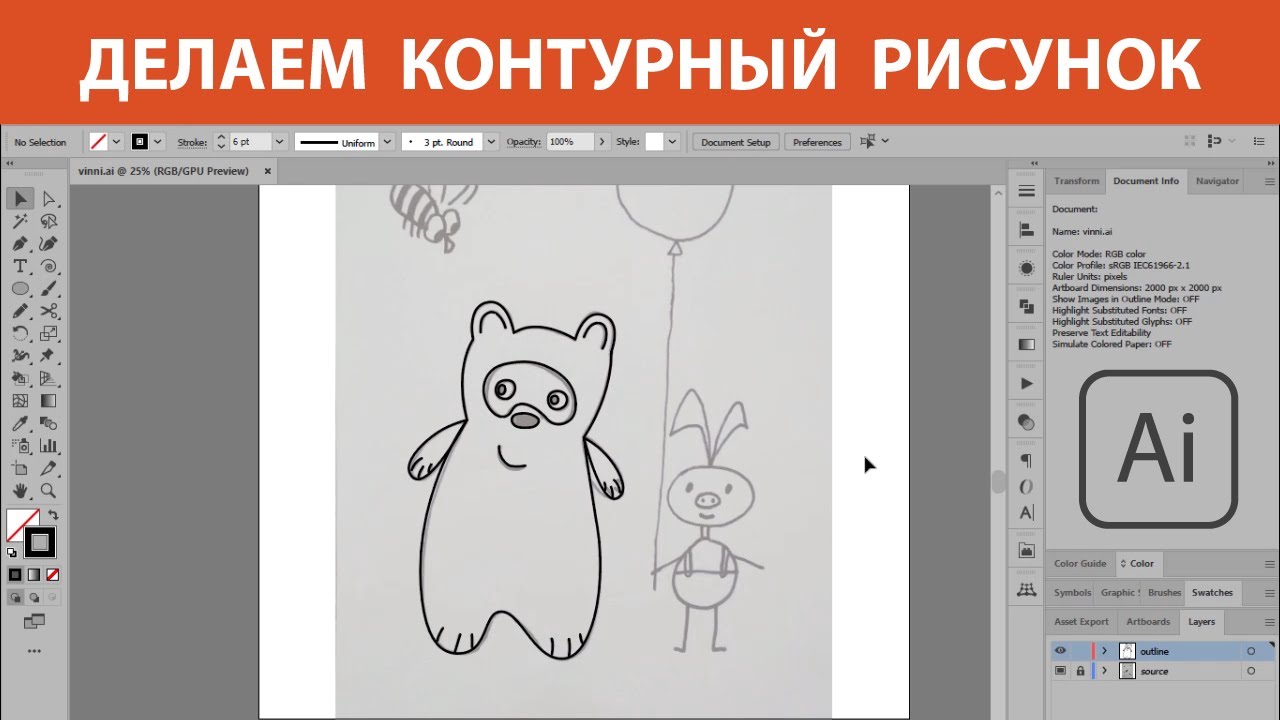Select the Artboard tool

click(20, 469)
